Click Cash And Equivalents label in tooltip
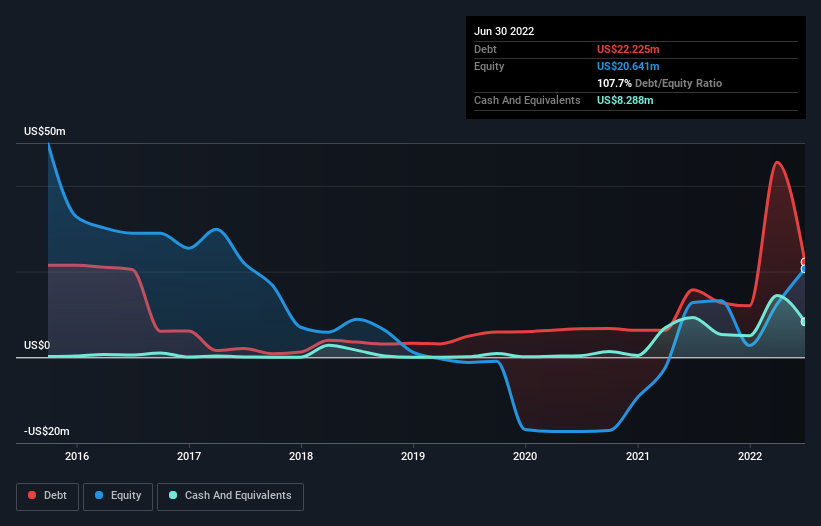The image size is (821, 526). [x=527, y=100]
